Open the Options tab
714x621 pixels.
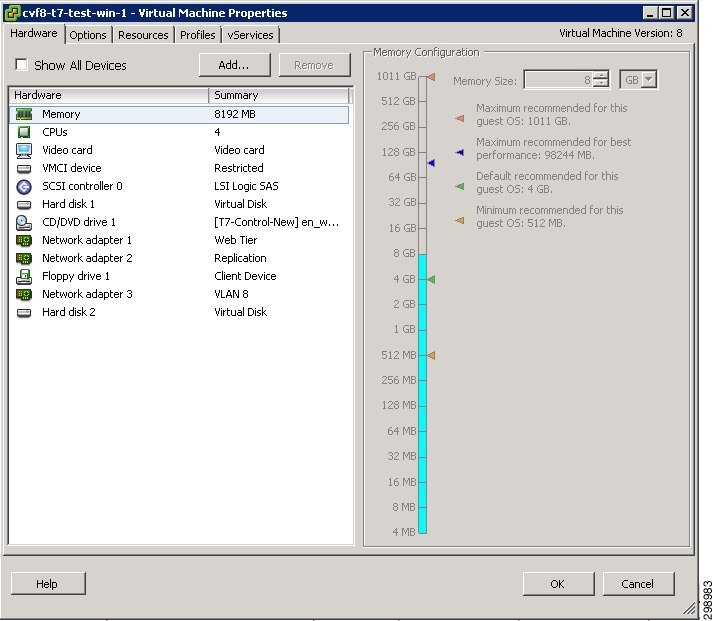tap(88, 35)
